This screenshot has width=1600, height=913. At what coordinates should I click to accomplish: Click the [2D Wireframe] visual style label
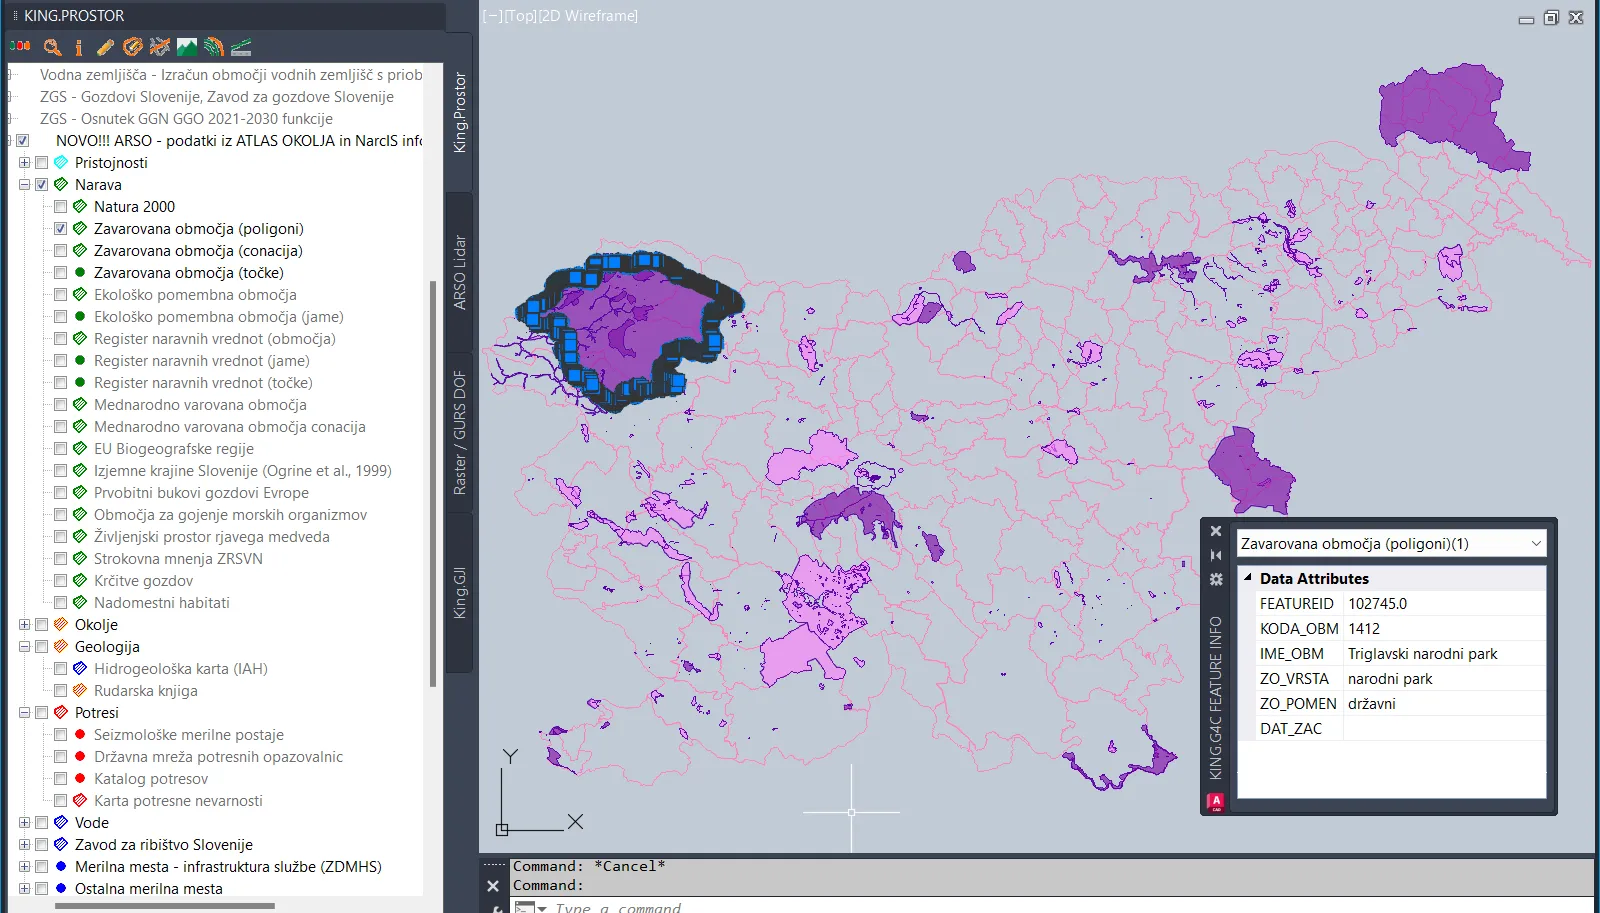(589, 16)
